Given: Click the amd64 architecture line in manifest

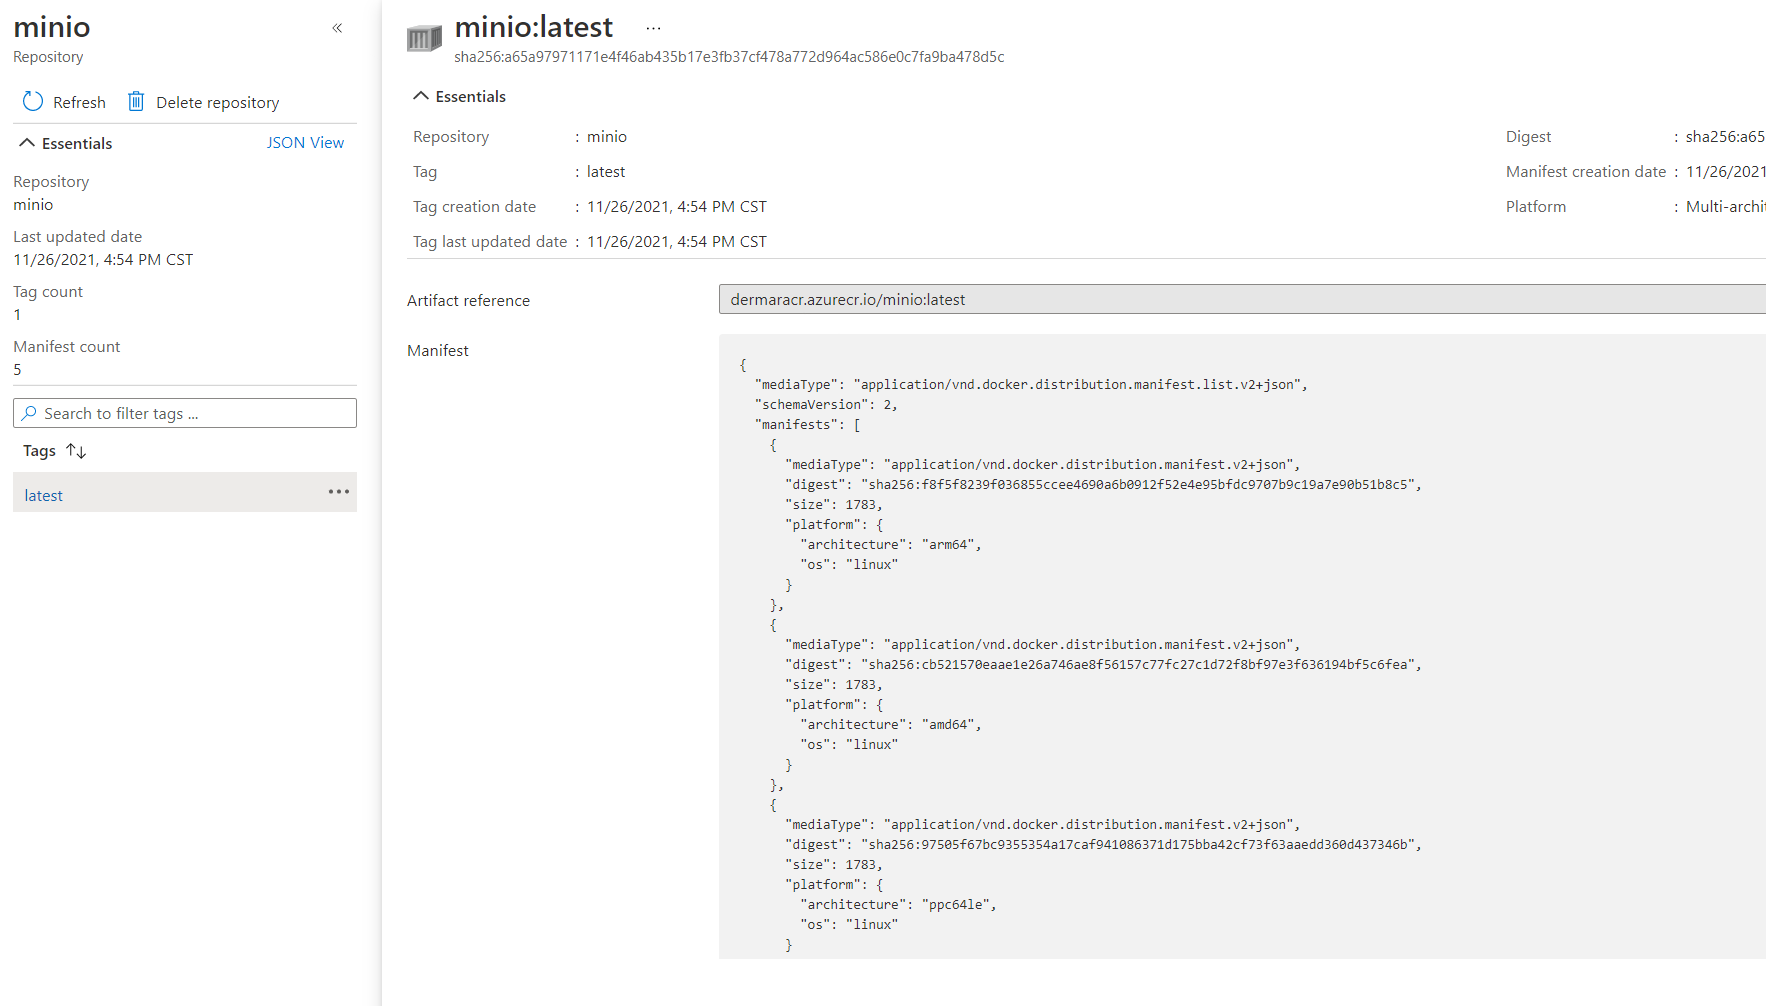Looking at the screenshot, I should (x=891, y=725).
